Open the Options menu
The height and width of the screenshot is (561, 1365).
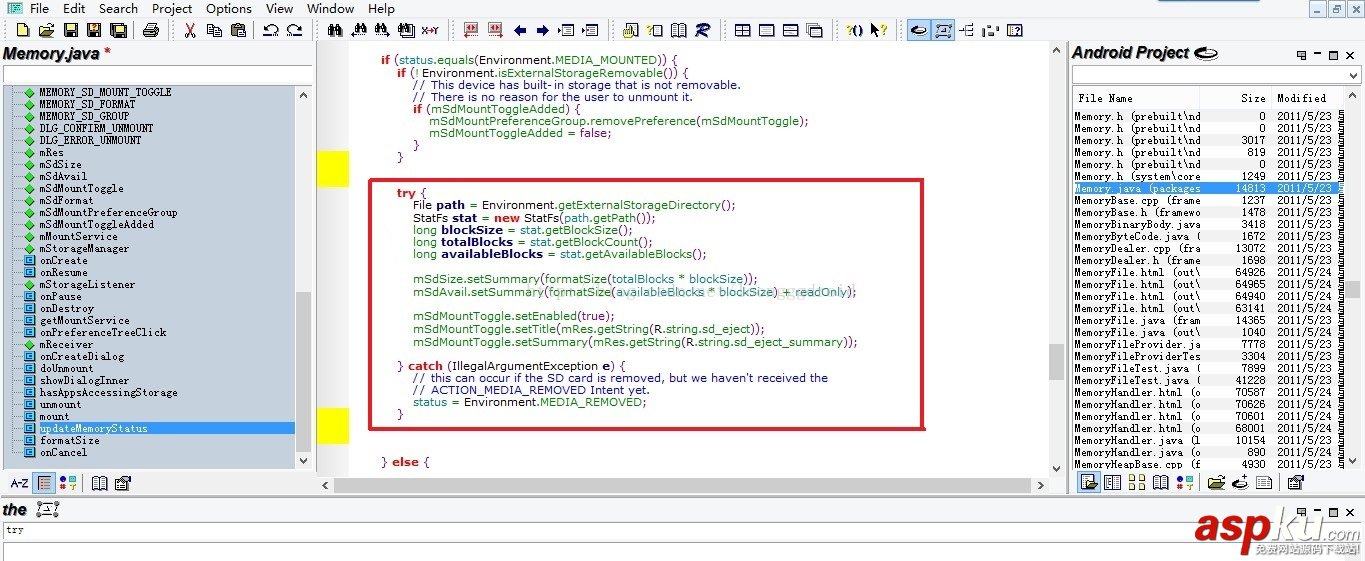[229, 8]
